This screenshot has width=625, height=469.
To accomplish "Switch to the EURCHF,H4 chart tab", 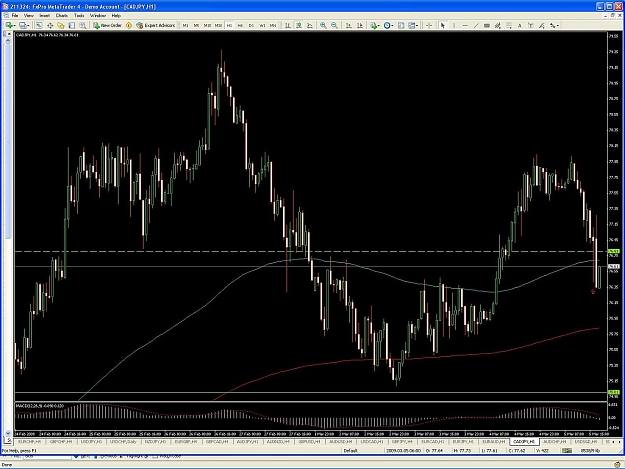I will coord(29,442).
